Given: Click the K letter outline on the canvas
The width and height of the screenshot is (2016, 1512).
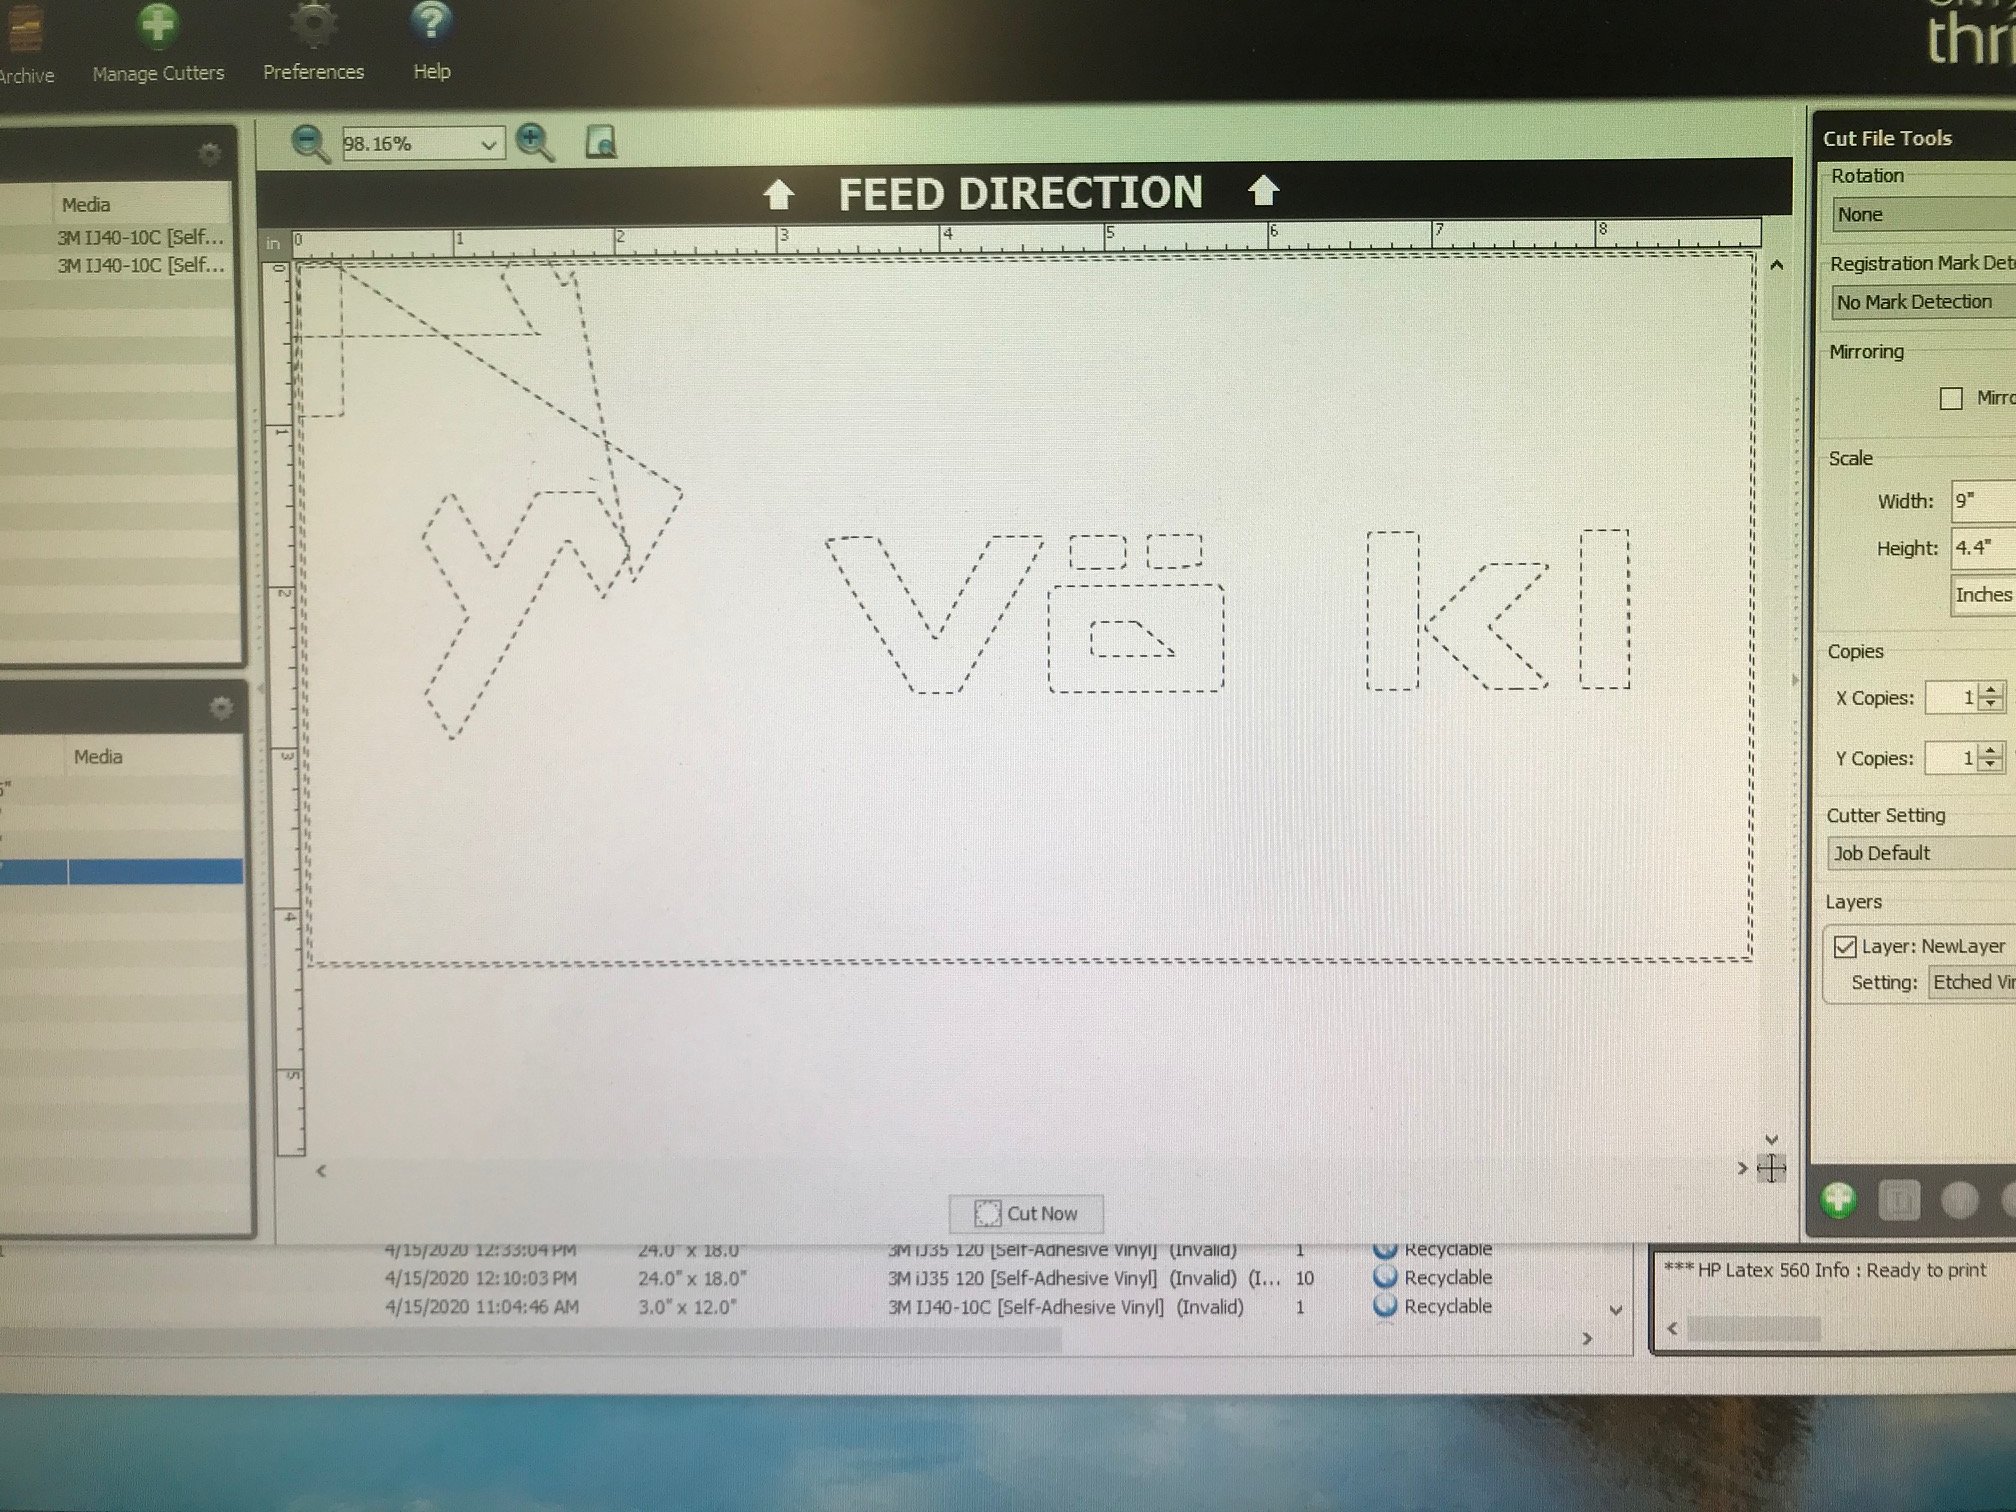Looking at the screenshot, I should point(1457,611).
